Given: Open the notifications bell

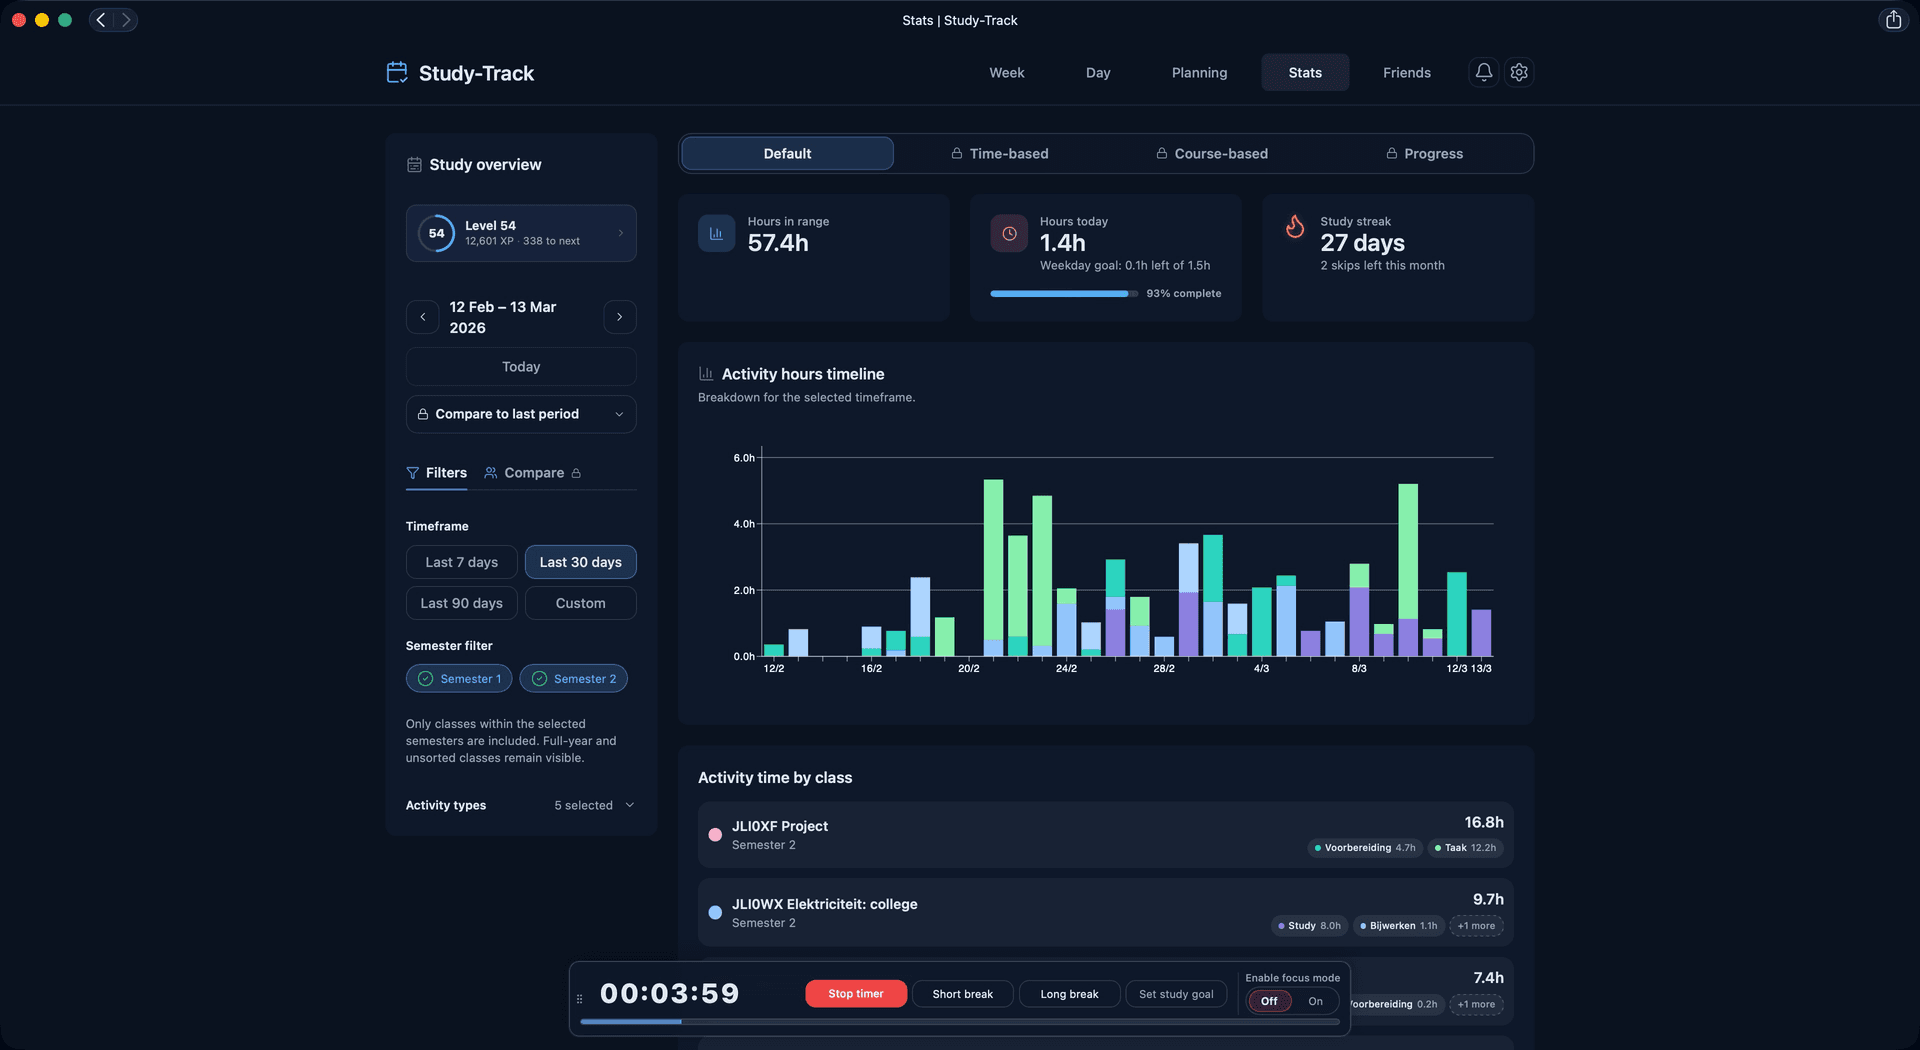Looking at the screenshot, I should pos(1484,72).
